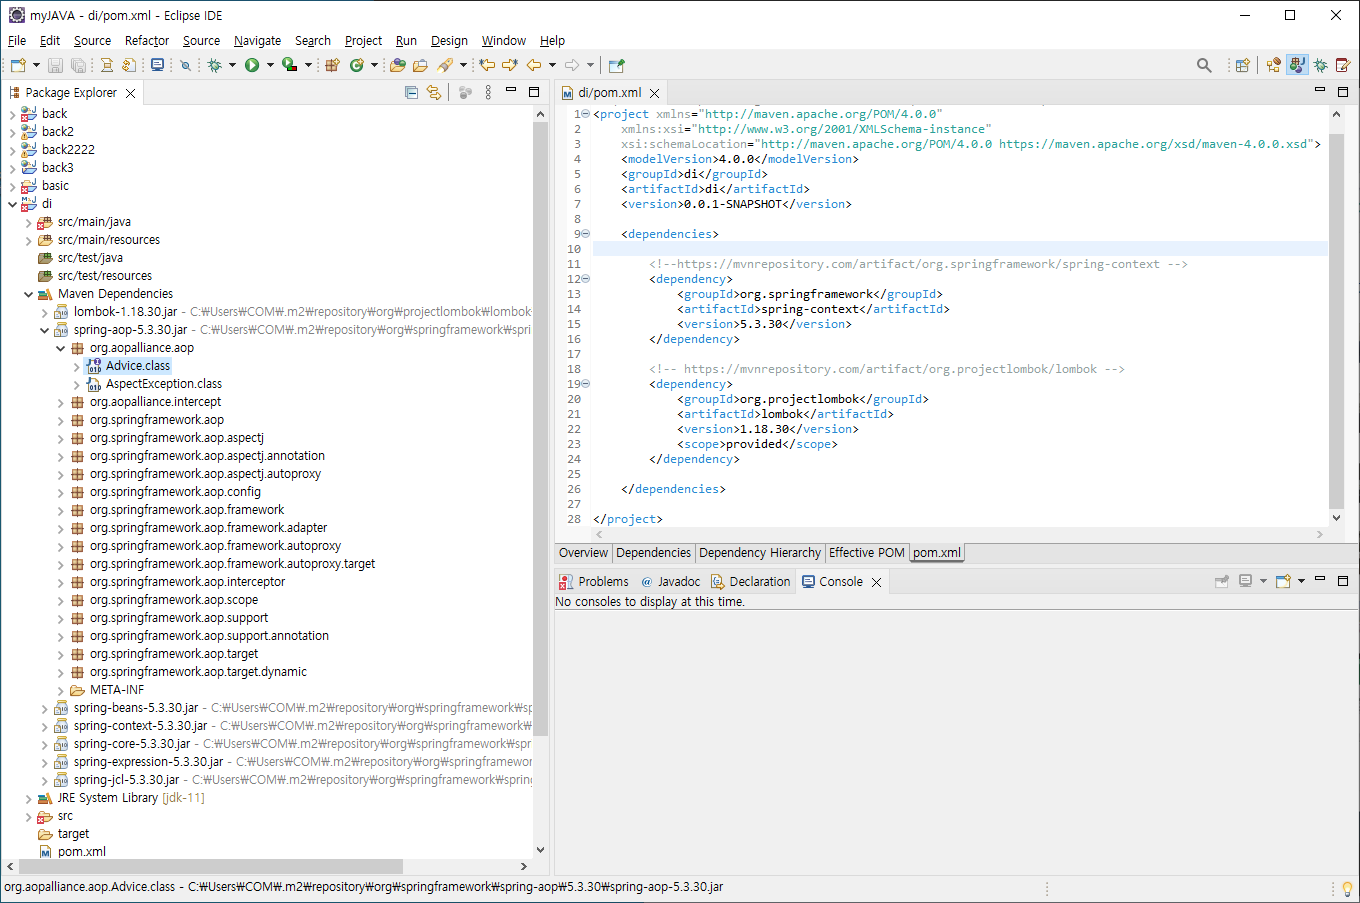
Task: Click the green Run button
Action: (252, 65)
